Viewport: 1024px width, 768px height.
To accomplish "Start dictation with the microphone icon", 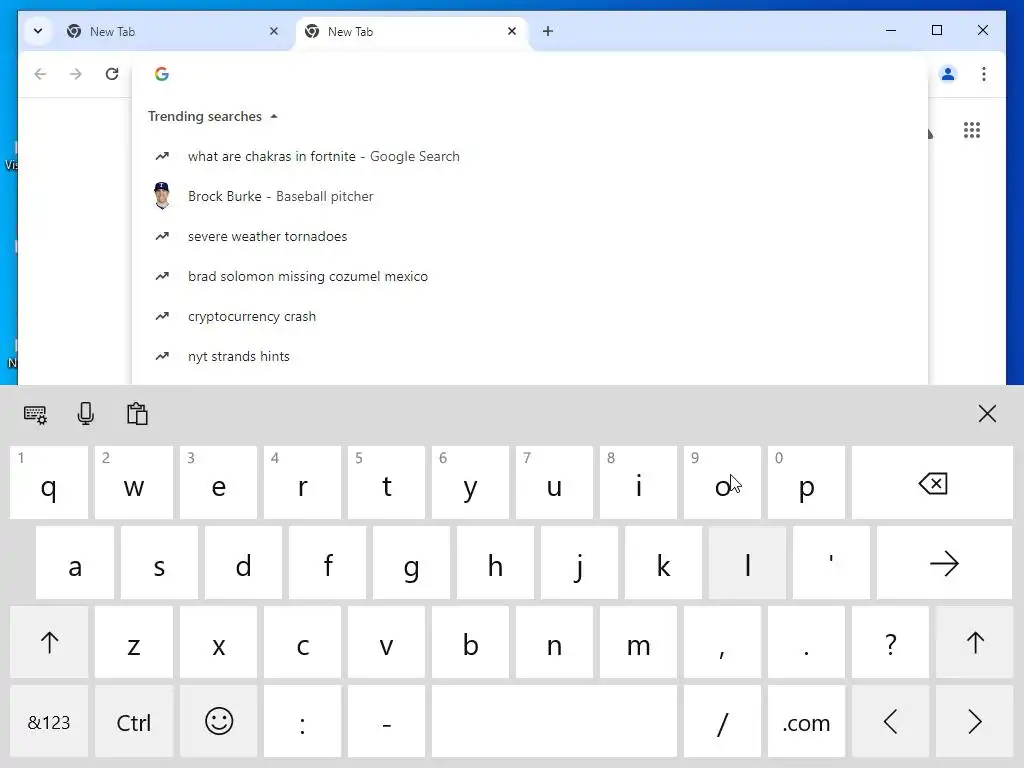I will [86, 413].
